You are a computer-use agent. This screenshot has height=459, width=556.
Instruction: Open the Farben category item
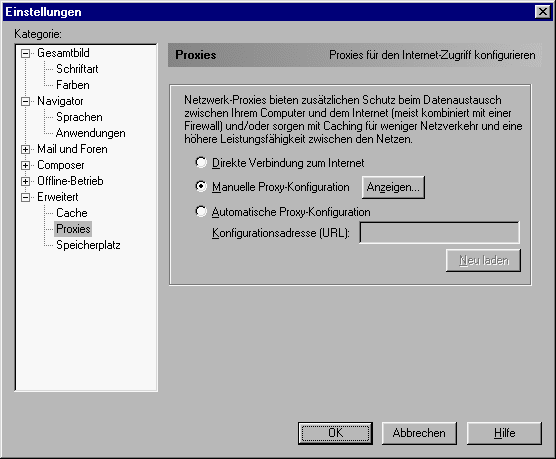(73, 85)
